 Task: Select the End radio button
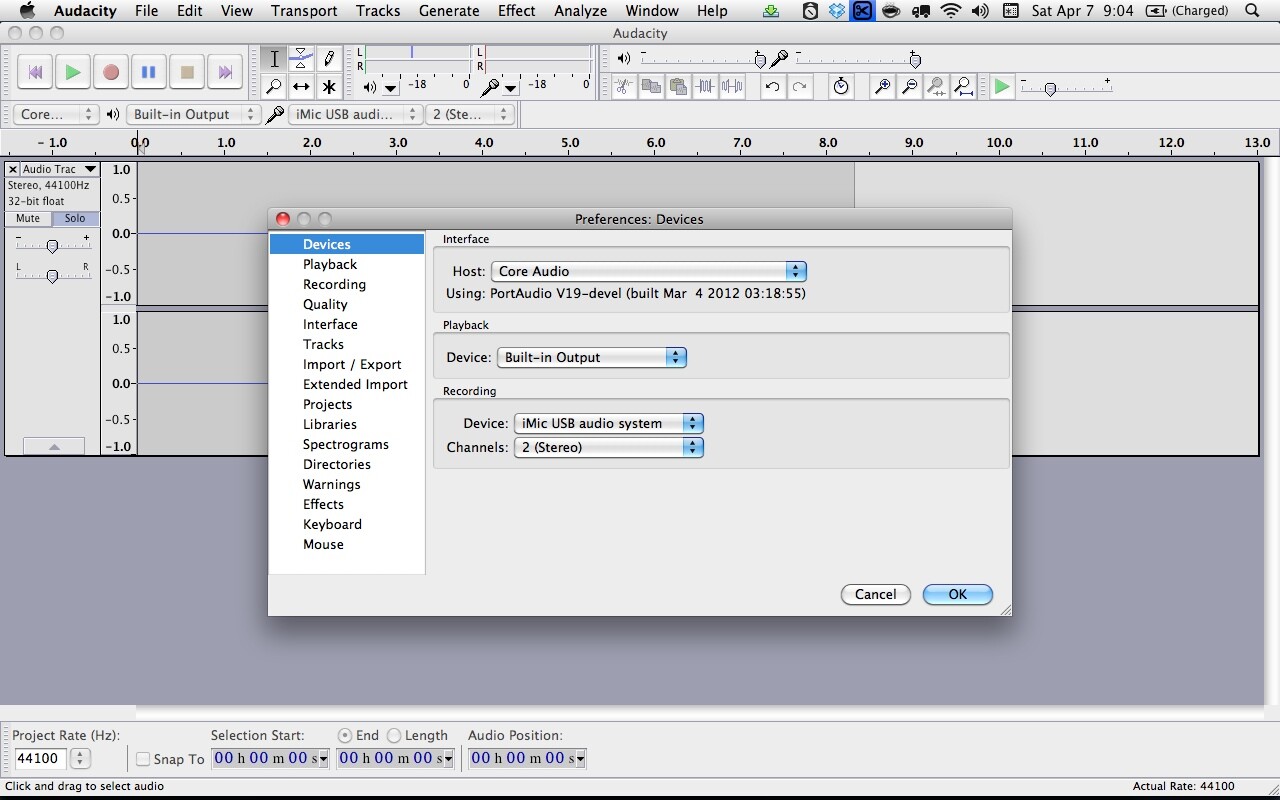coord(345,735)
